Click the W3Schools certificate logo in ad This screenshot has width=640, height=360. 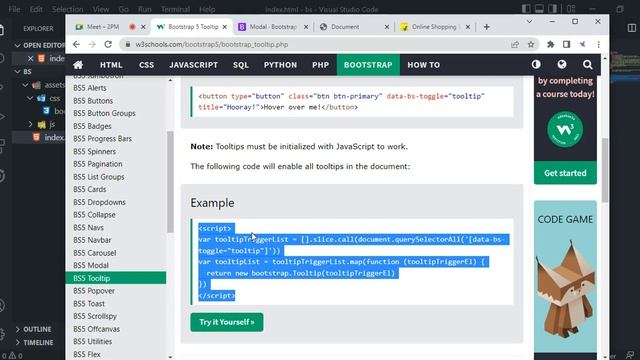(565, 129)
